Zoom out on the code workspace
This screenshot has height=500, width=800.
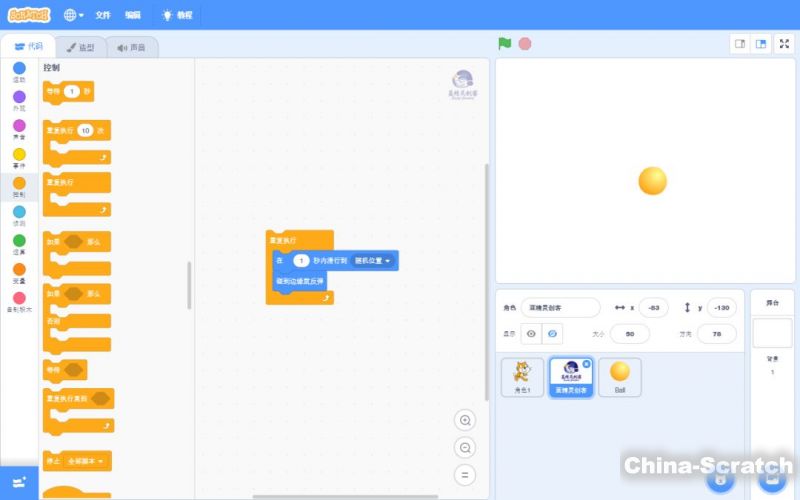click(x=465, y=448)
